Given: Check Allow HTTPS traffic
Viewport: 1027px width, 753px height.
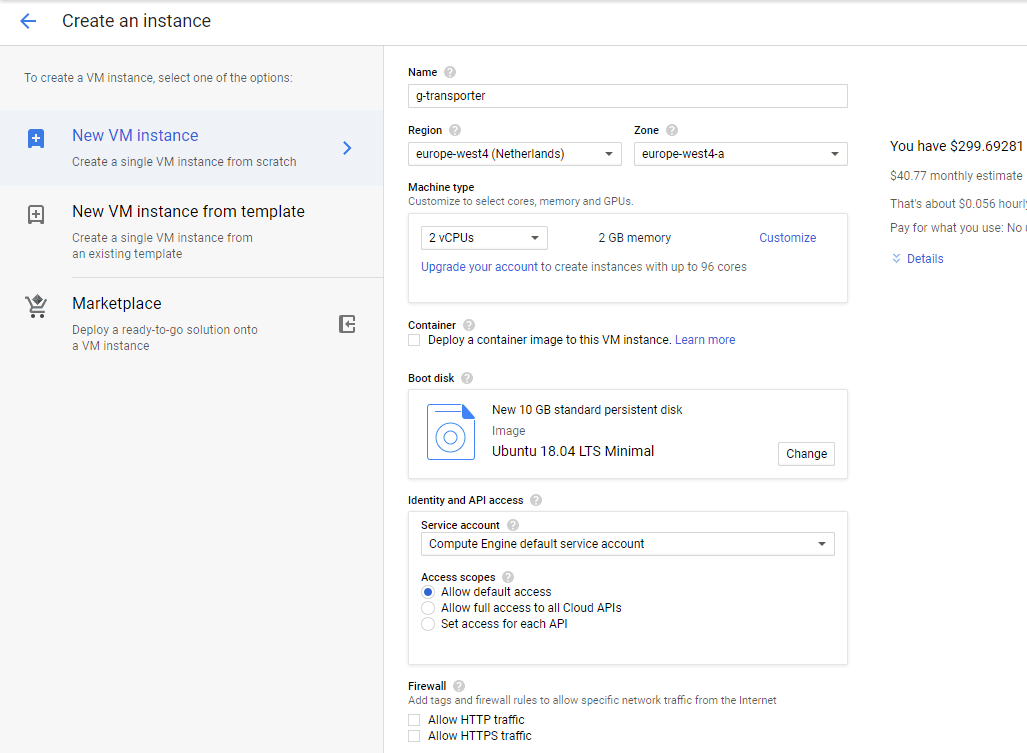Looking at the screenshot, I should click(x=414, y=736).
